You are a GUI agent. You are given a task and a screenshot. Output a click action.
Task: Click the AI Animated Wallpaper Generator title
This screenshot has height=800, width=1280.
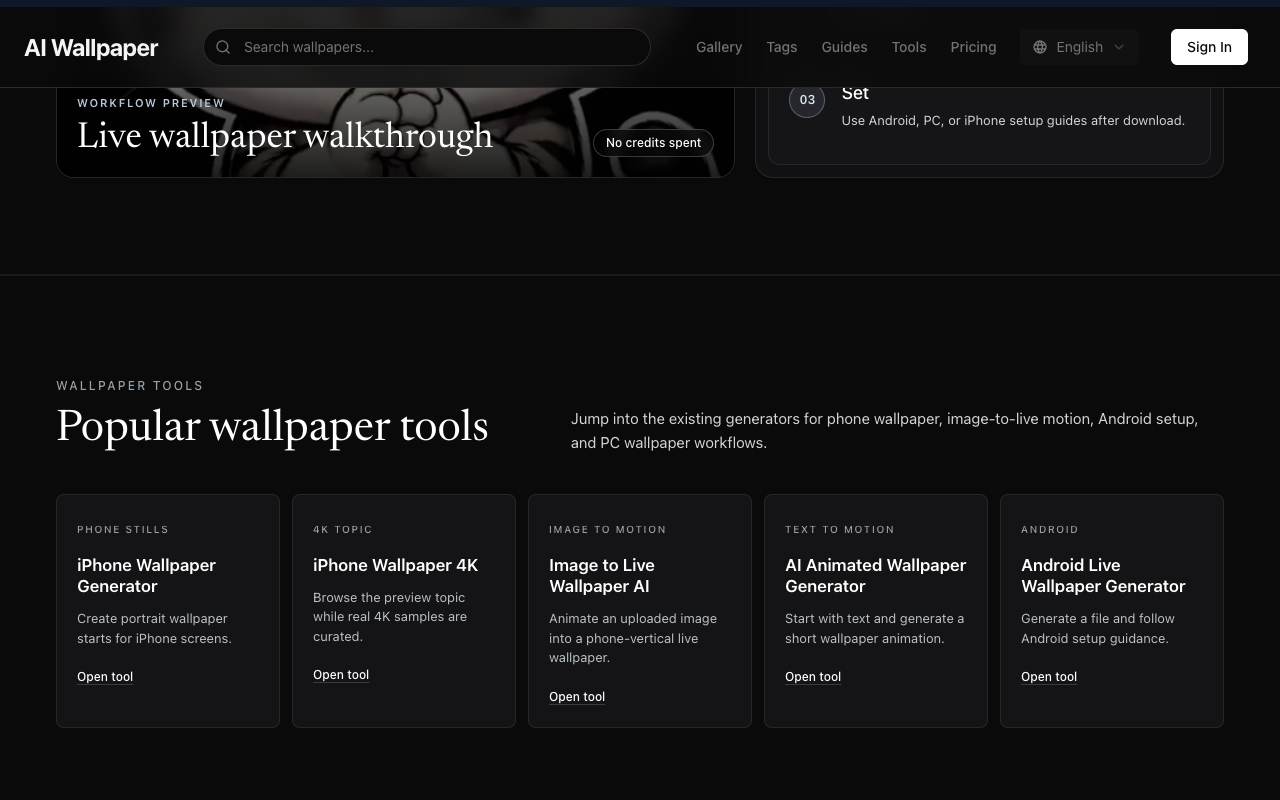pyautogui.click(x=875, y=576)
